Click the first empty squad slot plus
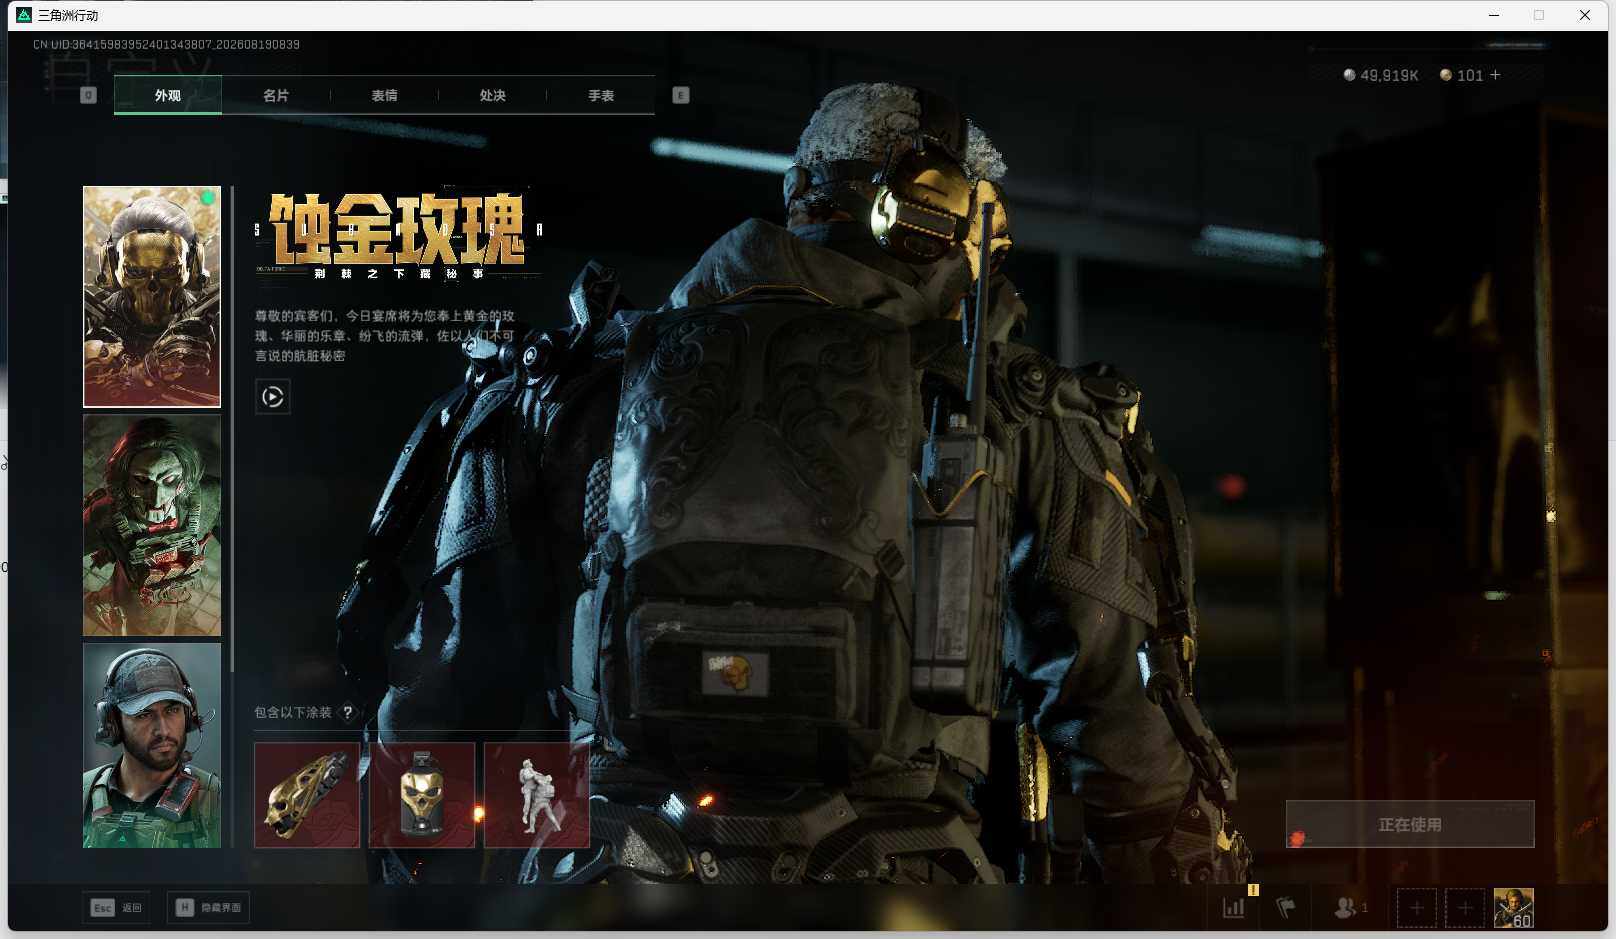 pyautogui.click(x=1417, y=907)
